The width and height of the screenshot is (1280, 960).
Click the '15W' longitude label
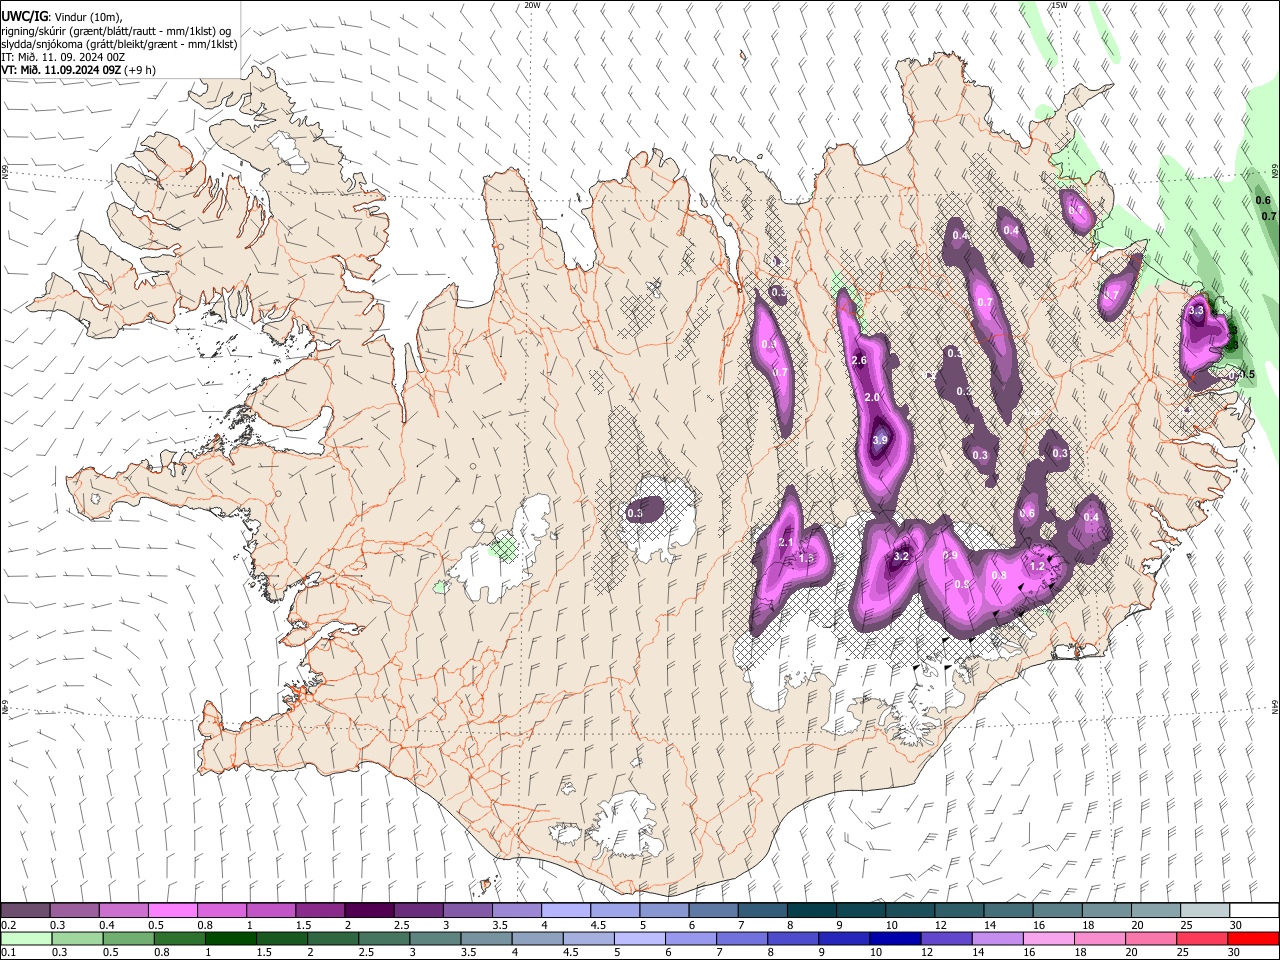coord(1059,5)
